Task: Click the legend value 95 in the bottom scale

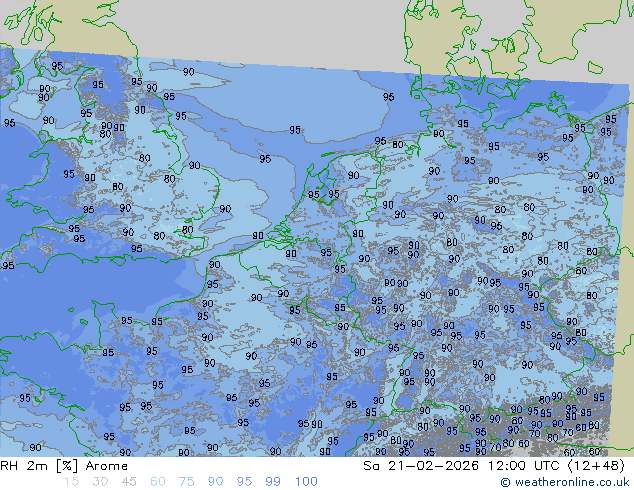Action: point(244,482)
